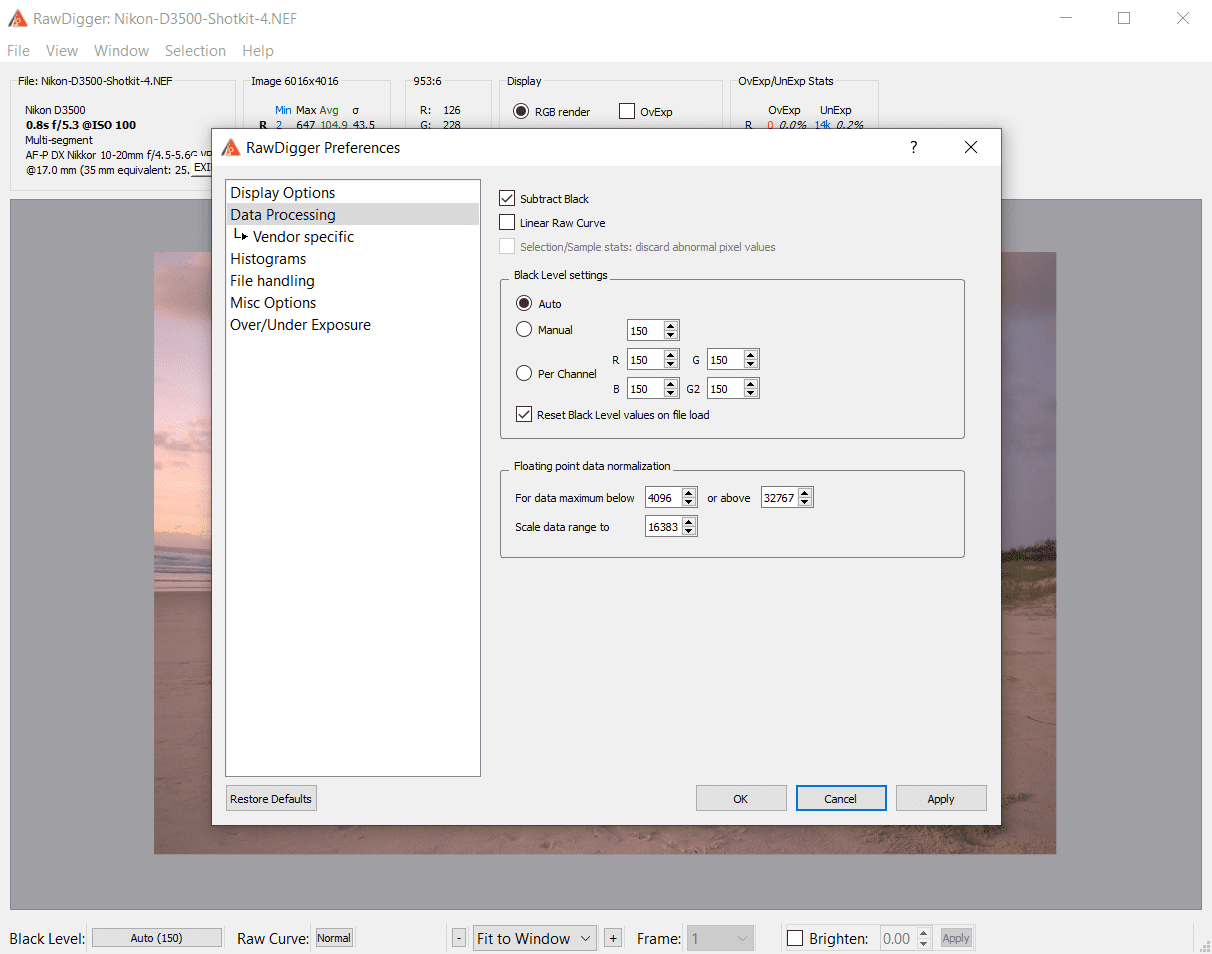Click the Apply button in the Preferences dialog
The width and height of the screenshot is (1212, 954).
pyautogui.click(x=941, y=798)
